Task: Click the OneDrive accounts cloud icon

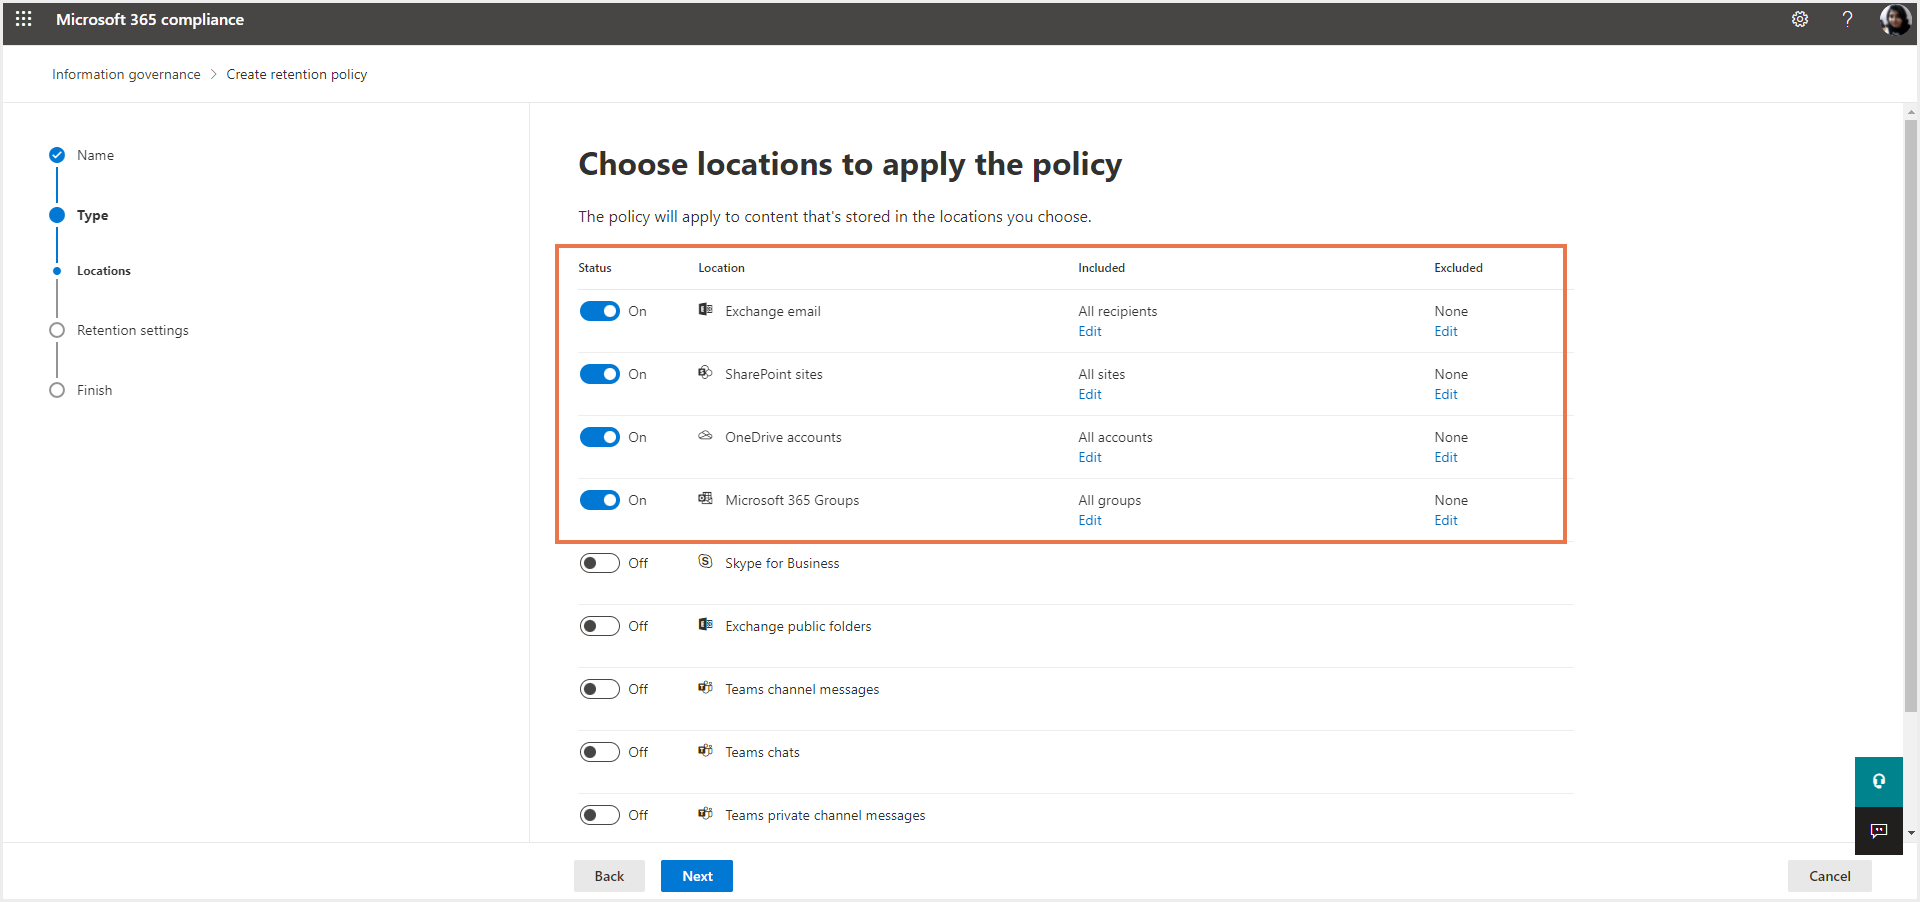Action: pyautogui.click(x=706, y=436)
